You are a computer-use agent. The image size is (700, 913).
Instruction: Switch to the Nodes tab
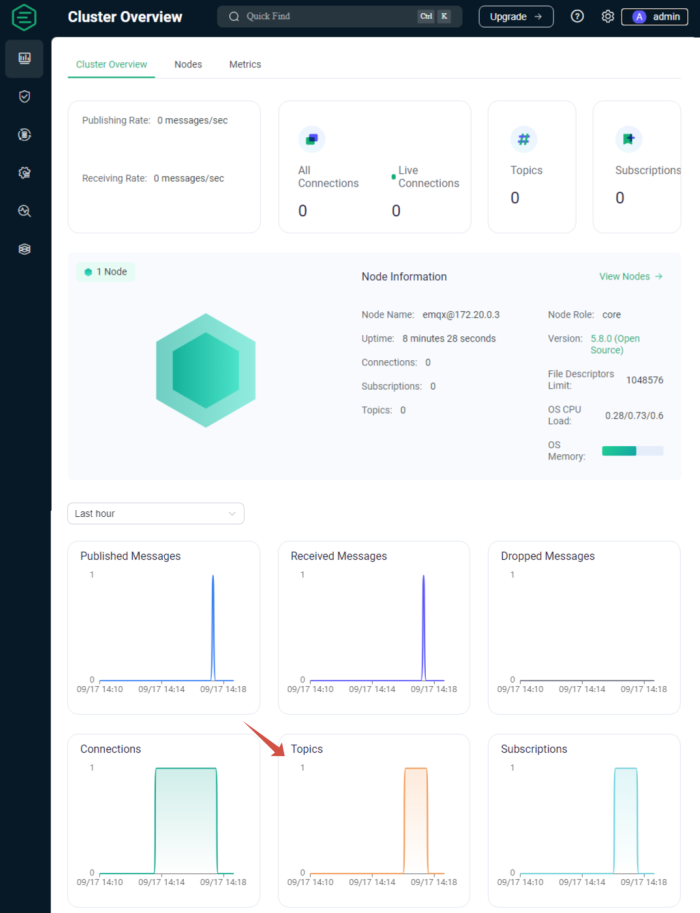[x=188, y=64]
